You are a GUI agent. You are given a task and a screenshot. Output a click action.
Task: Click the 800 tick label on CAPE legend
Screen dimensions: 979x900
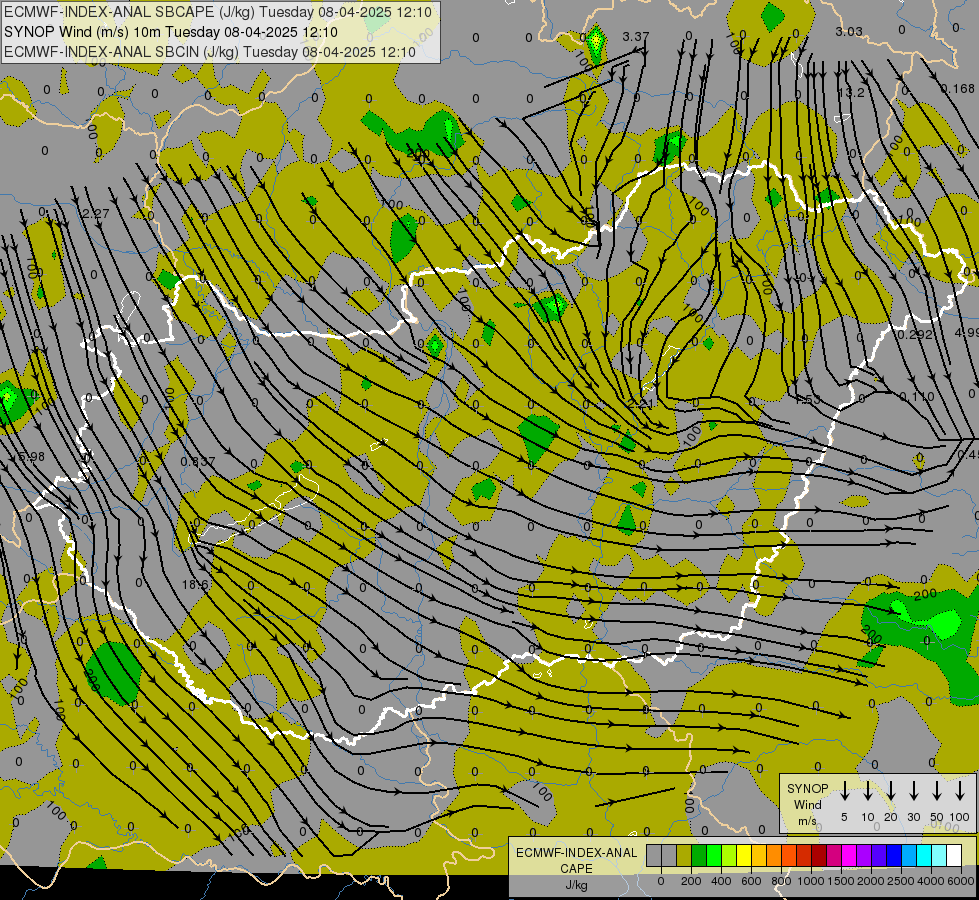781,881
